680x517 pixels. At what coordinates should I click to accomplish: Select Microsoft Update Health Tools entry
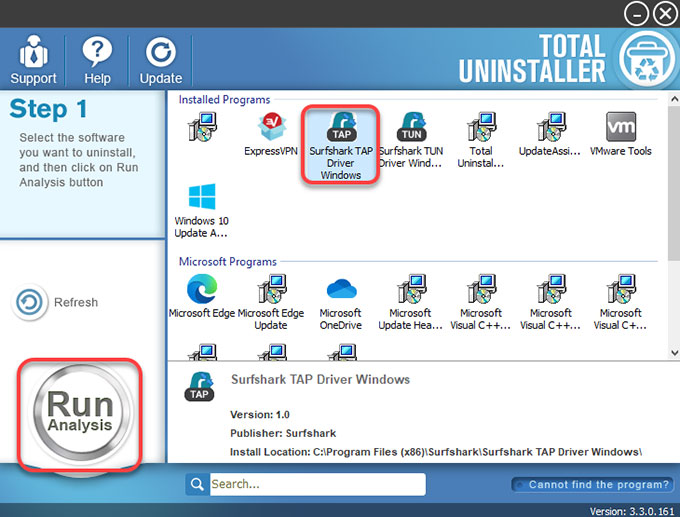410,302
